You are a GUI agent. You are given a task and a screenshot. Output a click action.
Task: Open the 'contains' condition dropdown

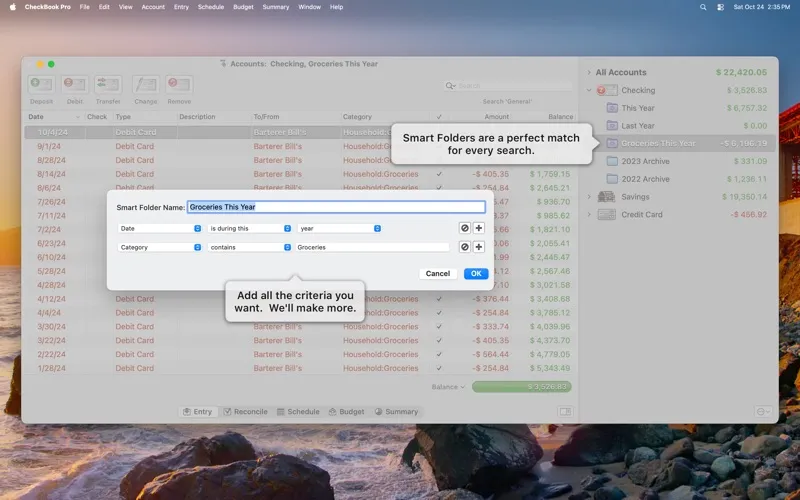click(x=249, y=247)
